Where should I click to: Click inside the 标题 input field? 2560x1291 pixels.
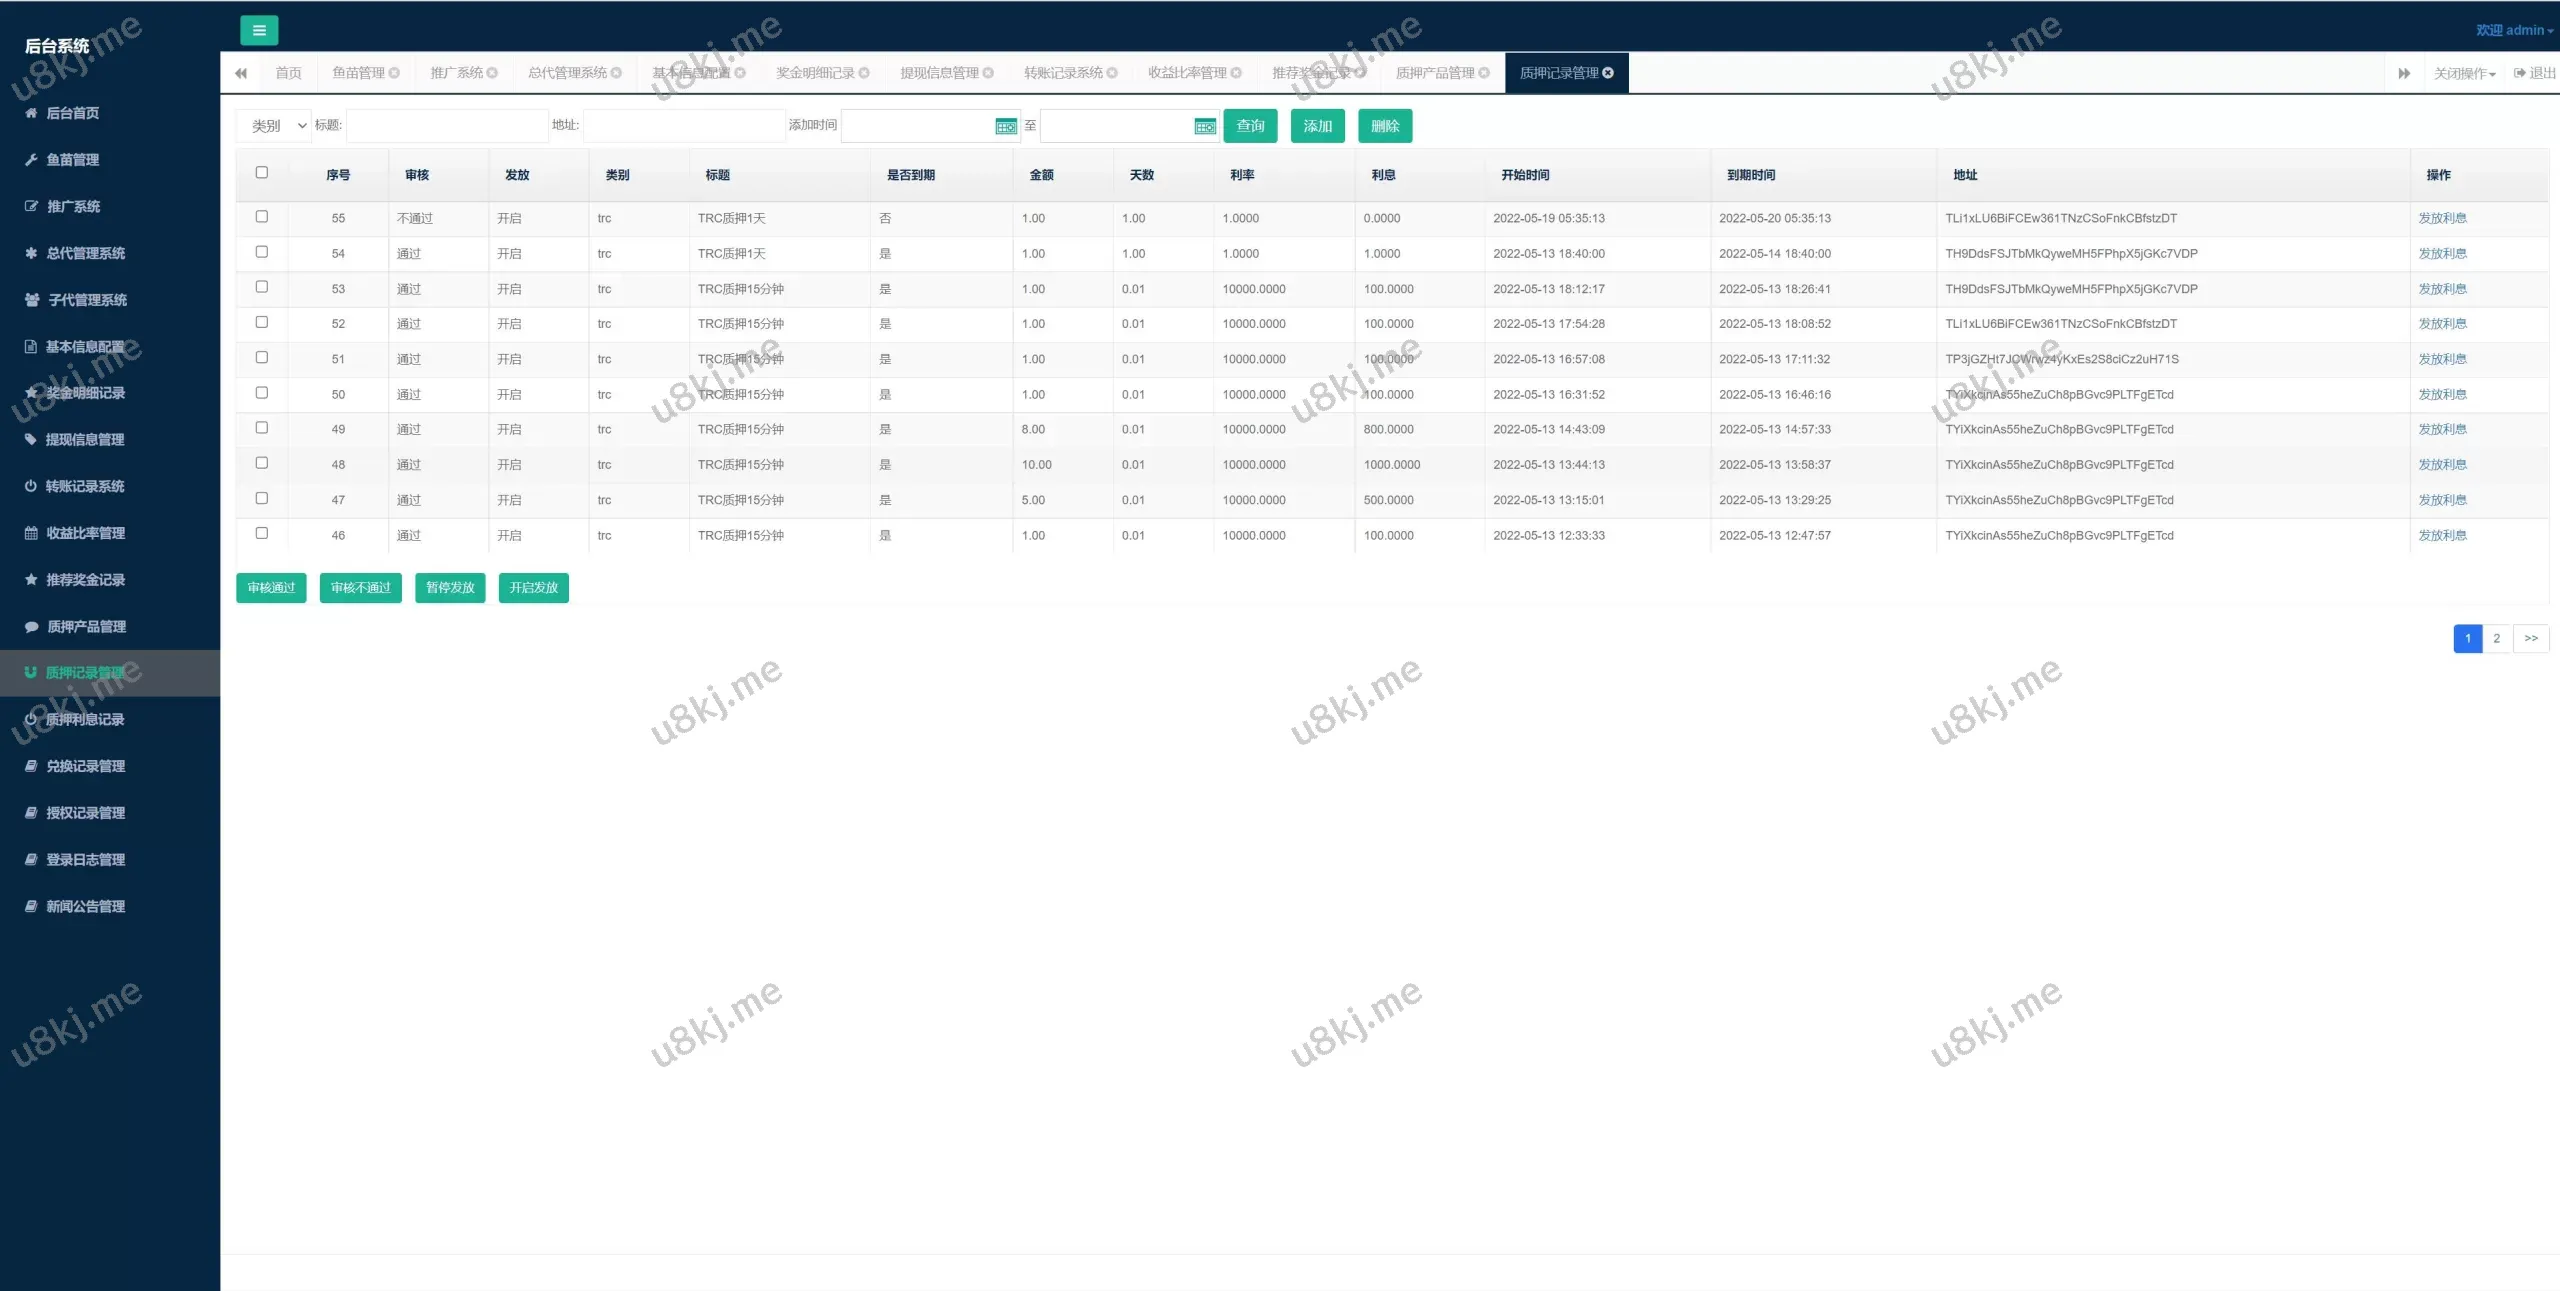[446, 126]
